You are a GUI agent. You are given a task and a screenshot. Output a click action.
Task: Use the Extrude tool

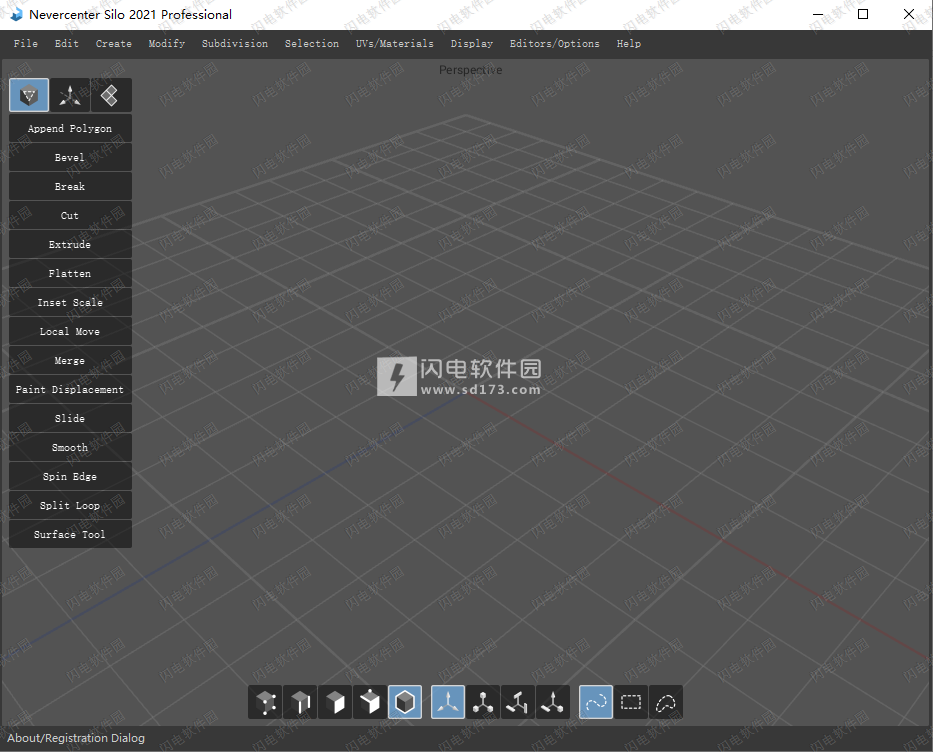click(x=70, y=245)
